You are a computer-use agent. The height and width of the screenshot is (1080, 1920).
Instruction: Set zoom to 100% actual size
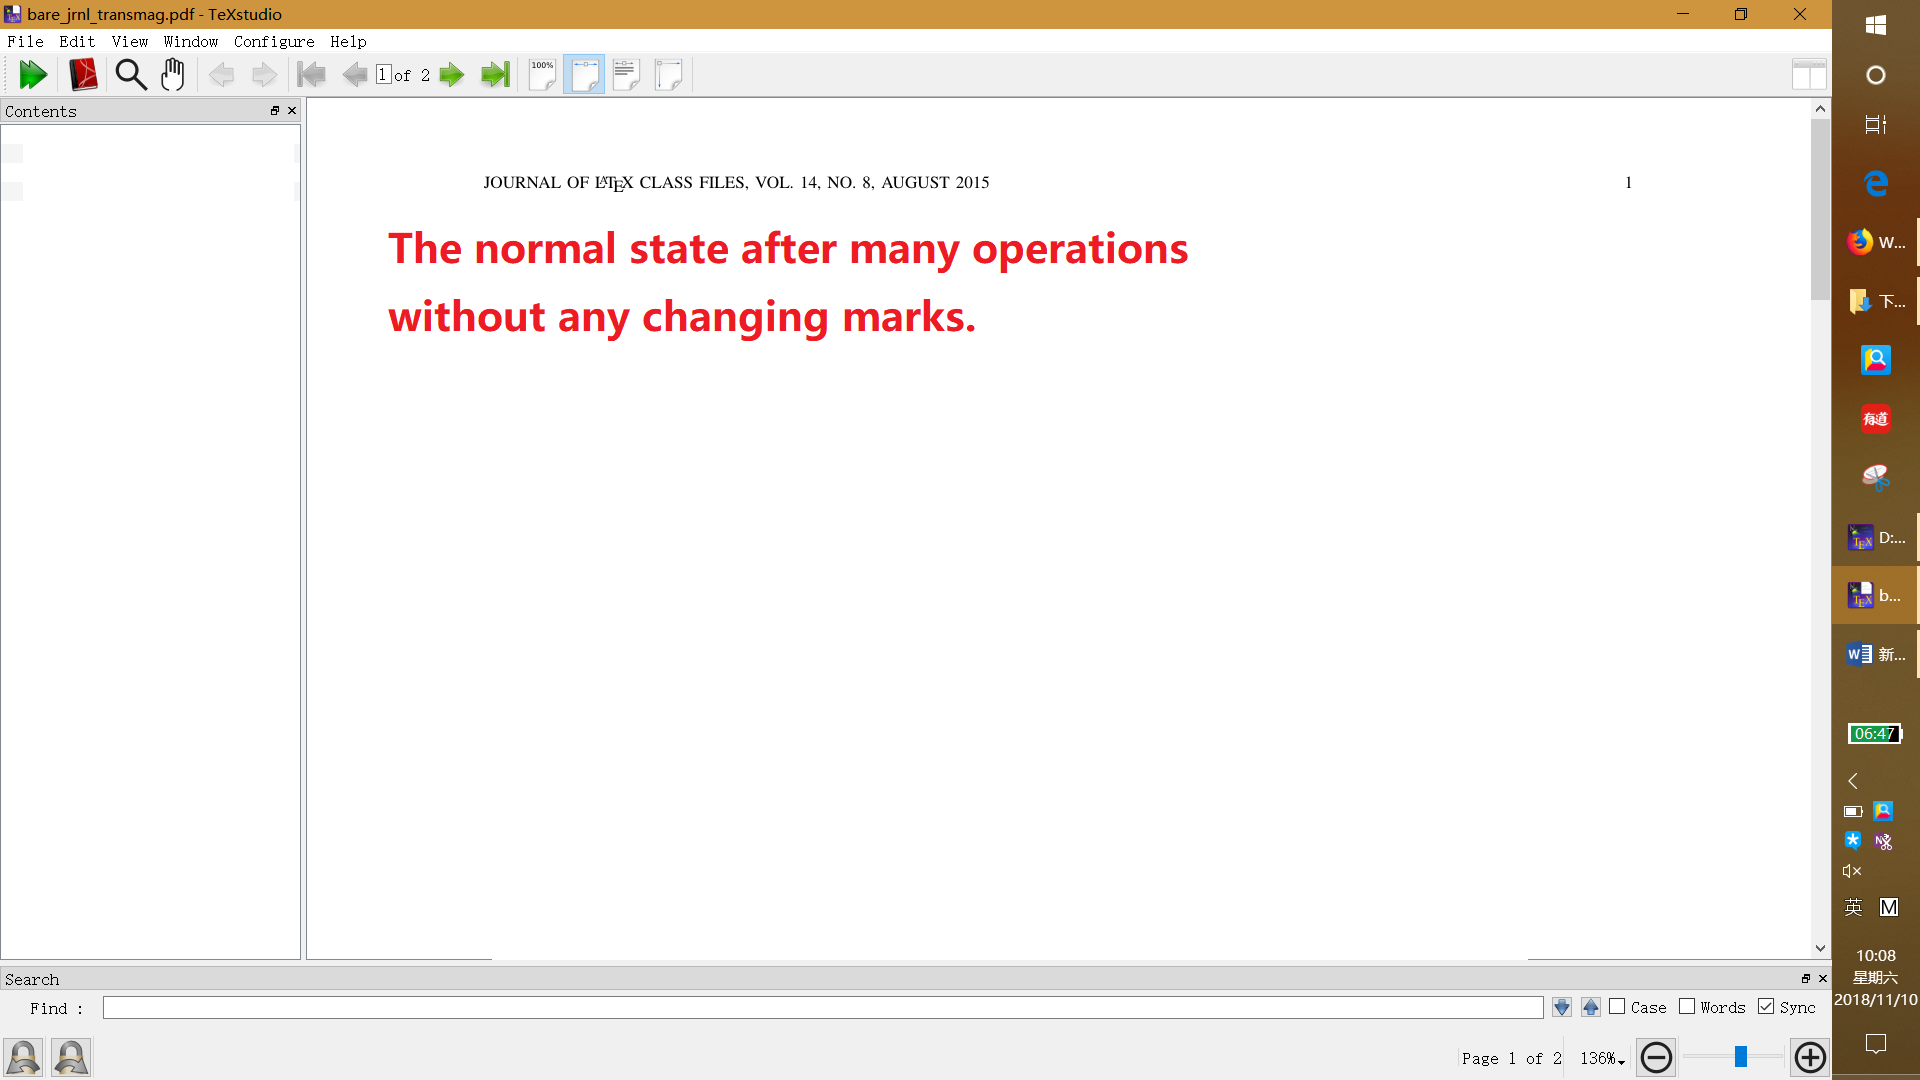point(542,75)
